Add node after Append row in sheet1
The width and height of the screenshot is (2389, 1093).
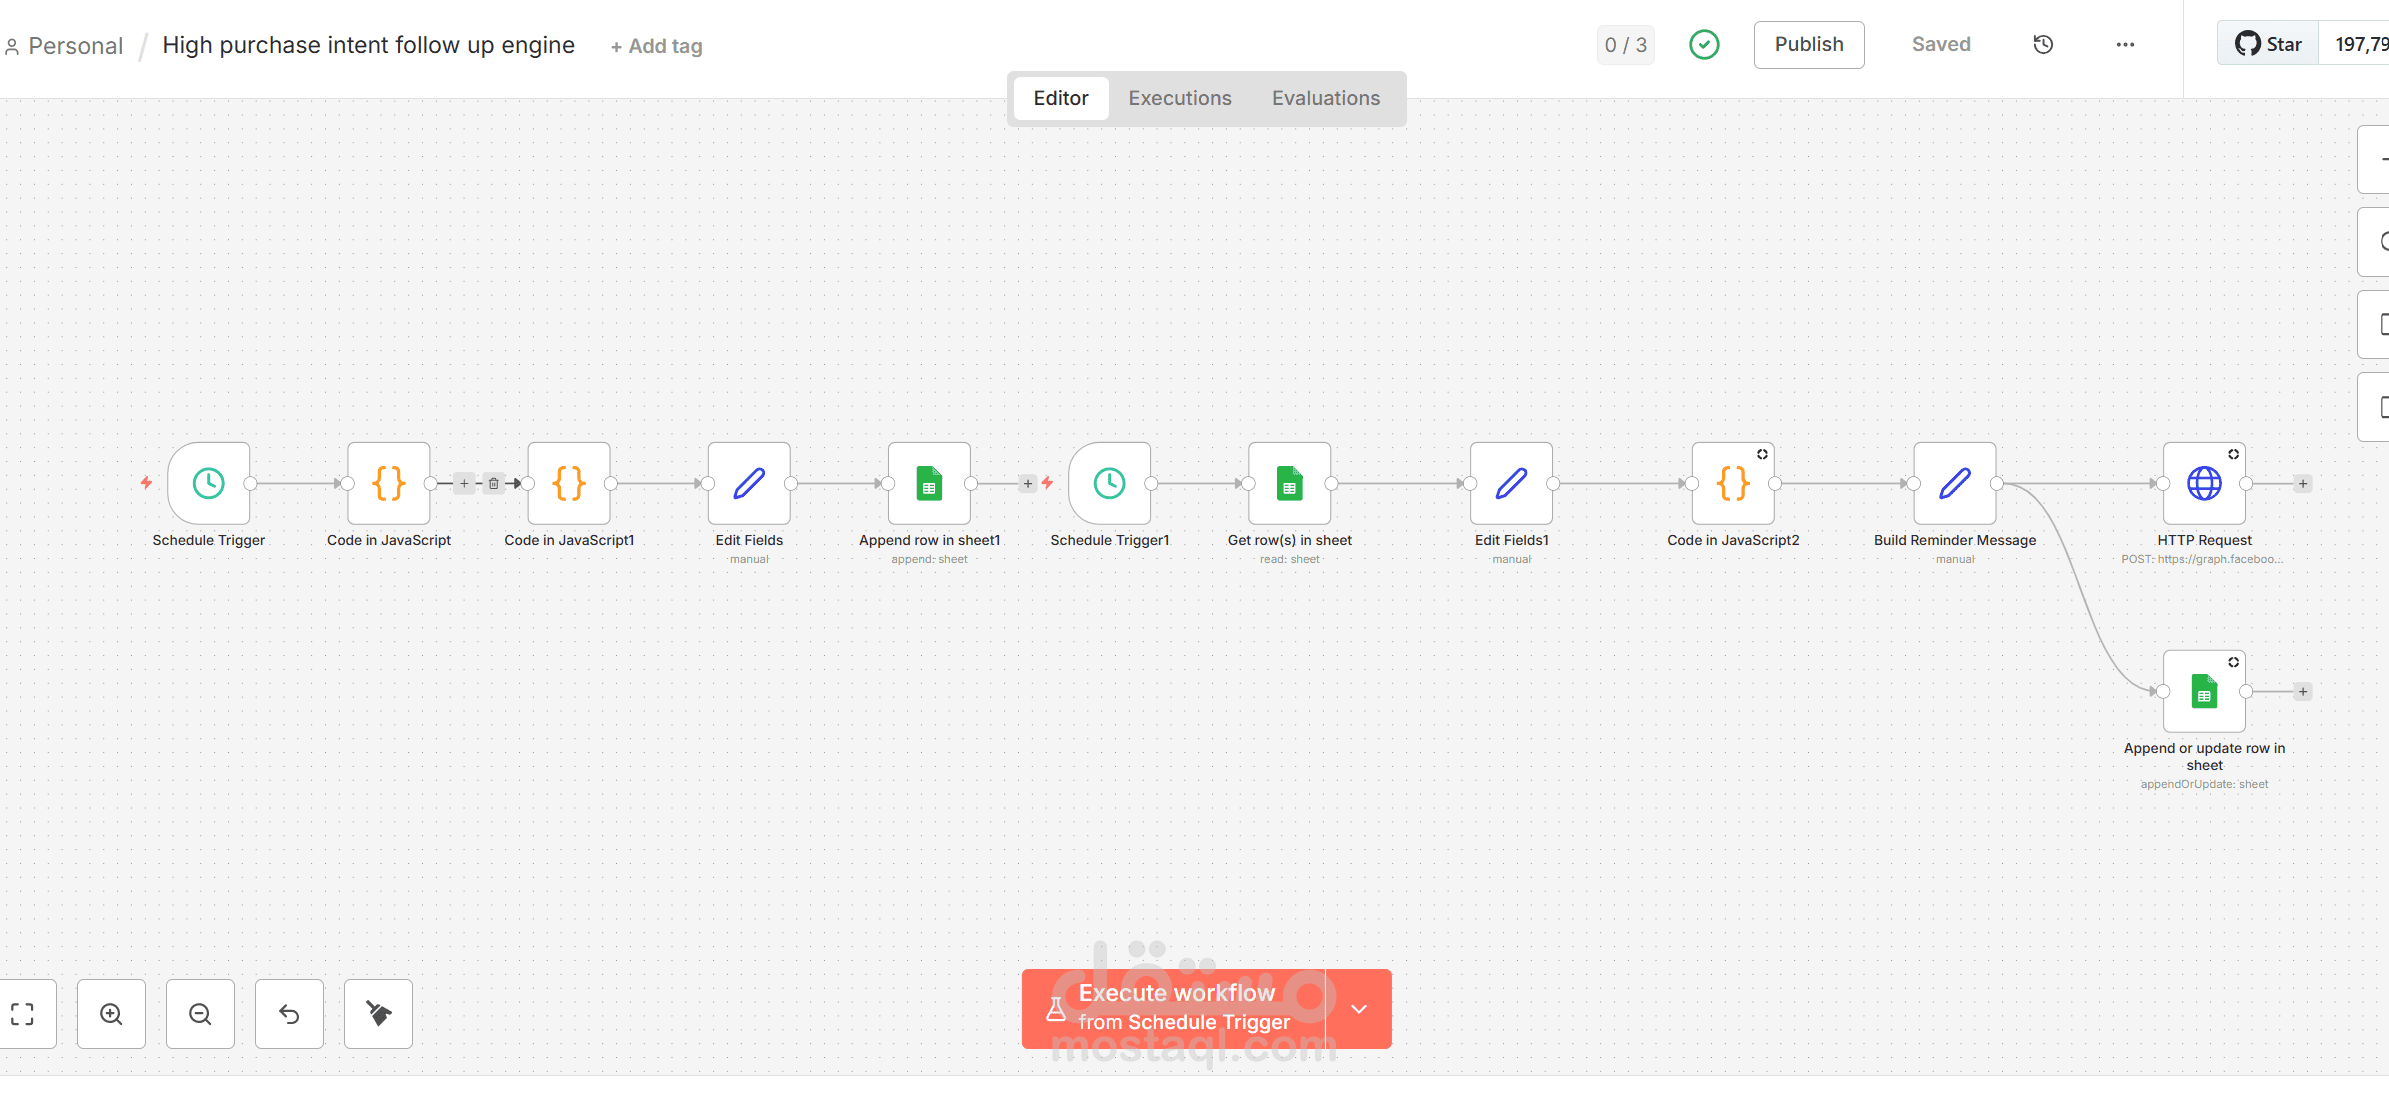[1027, 483]
